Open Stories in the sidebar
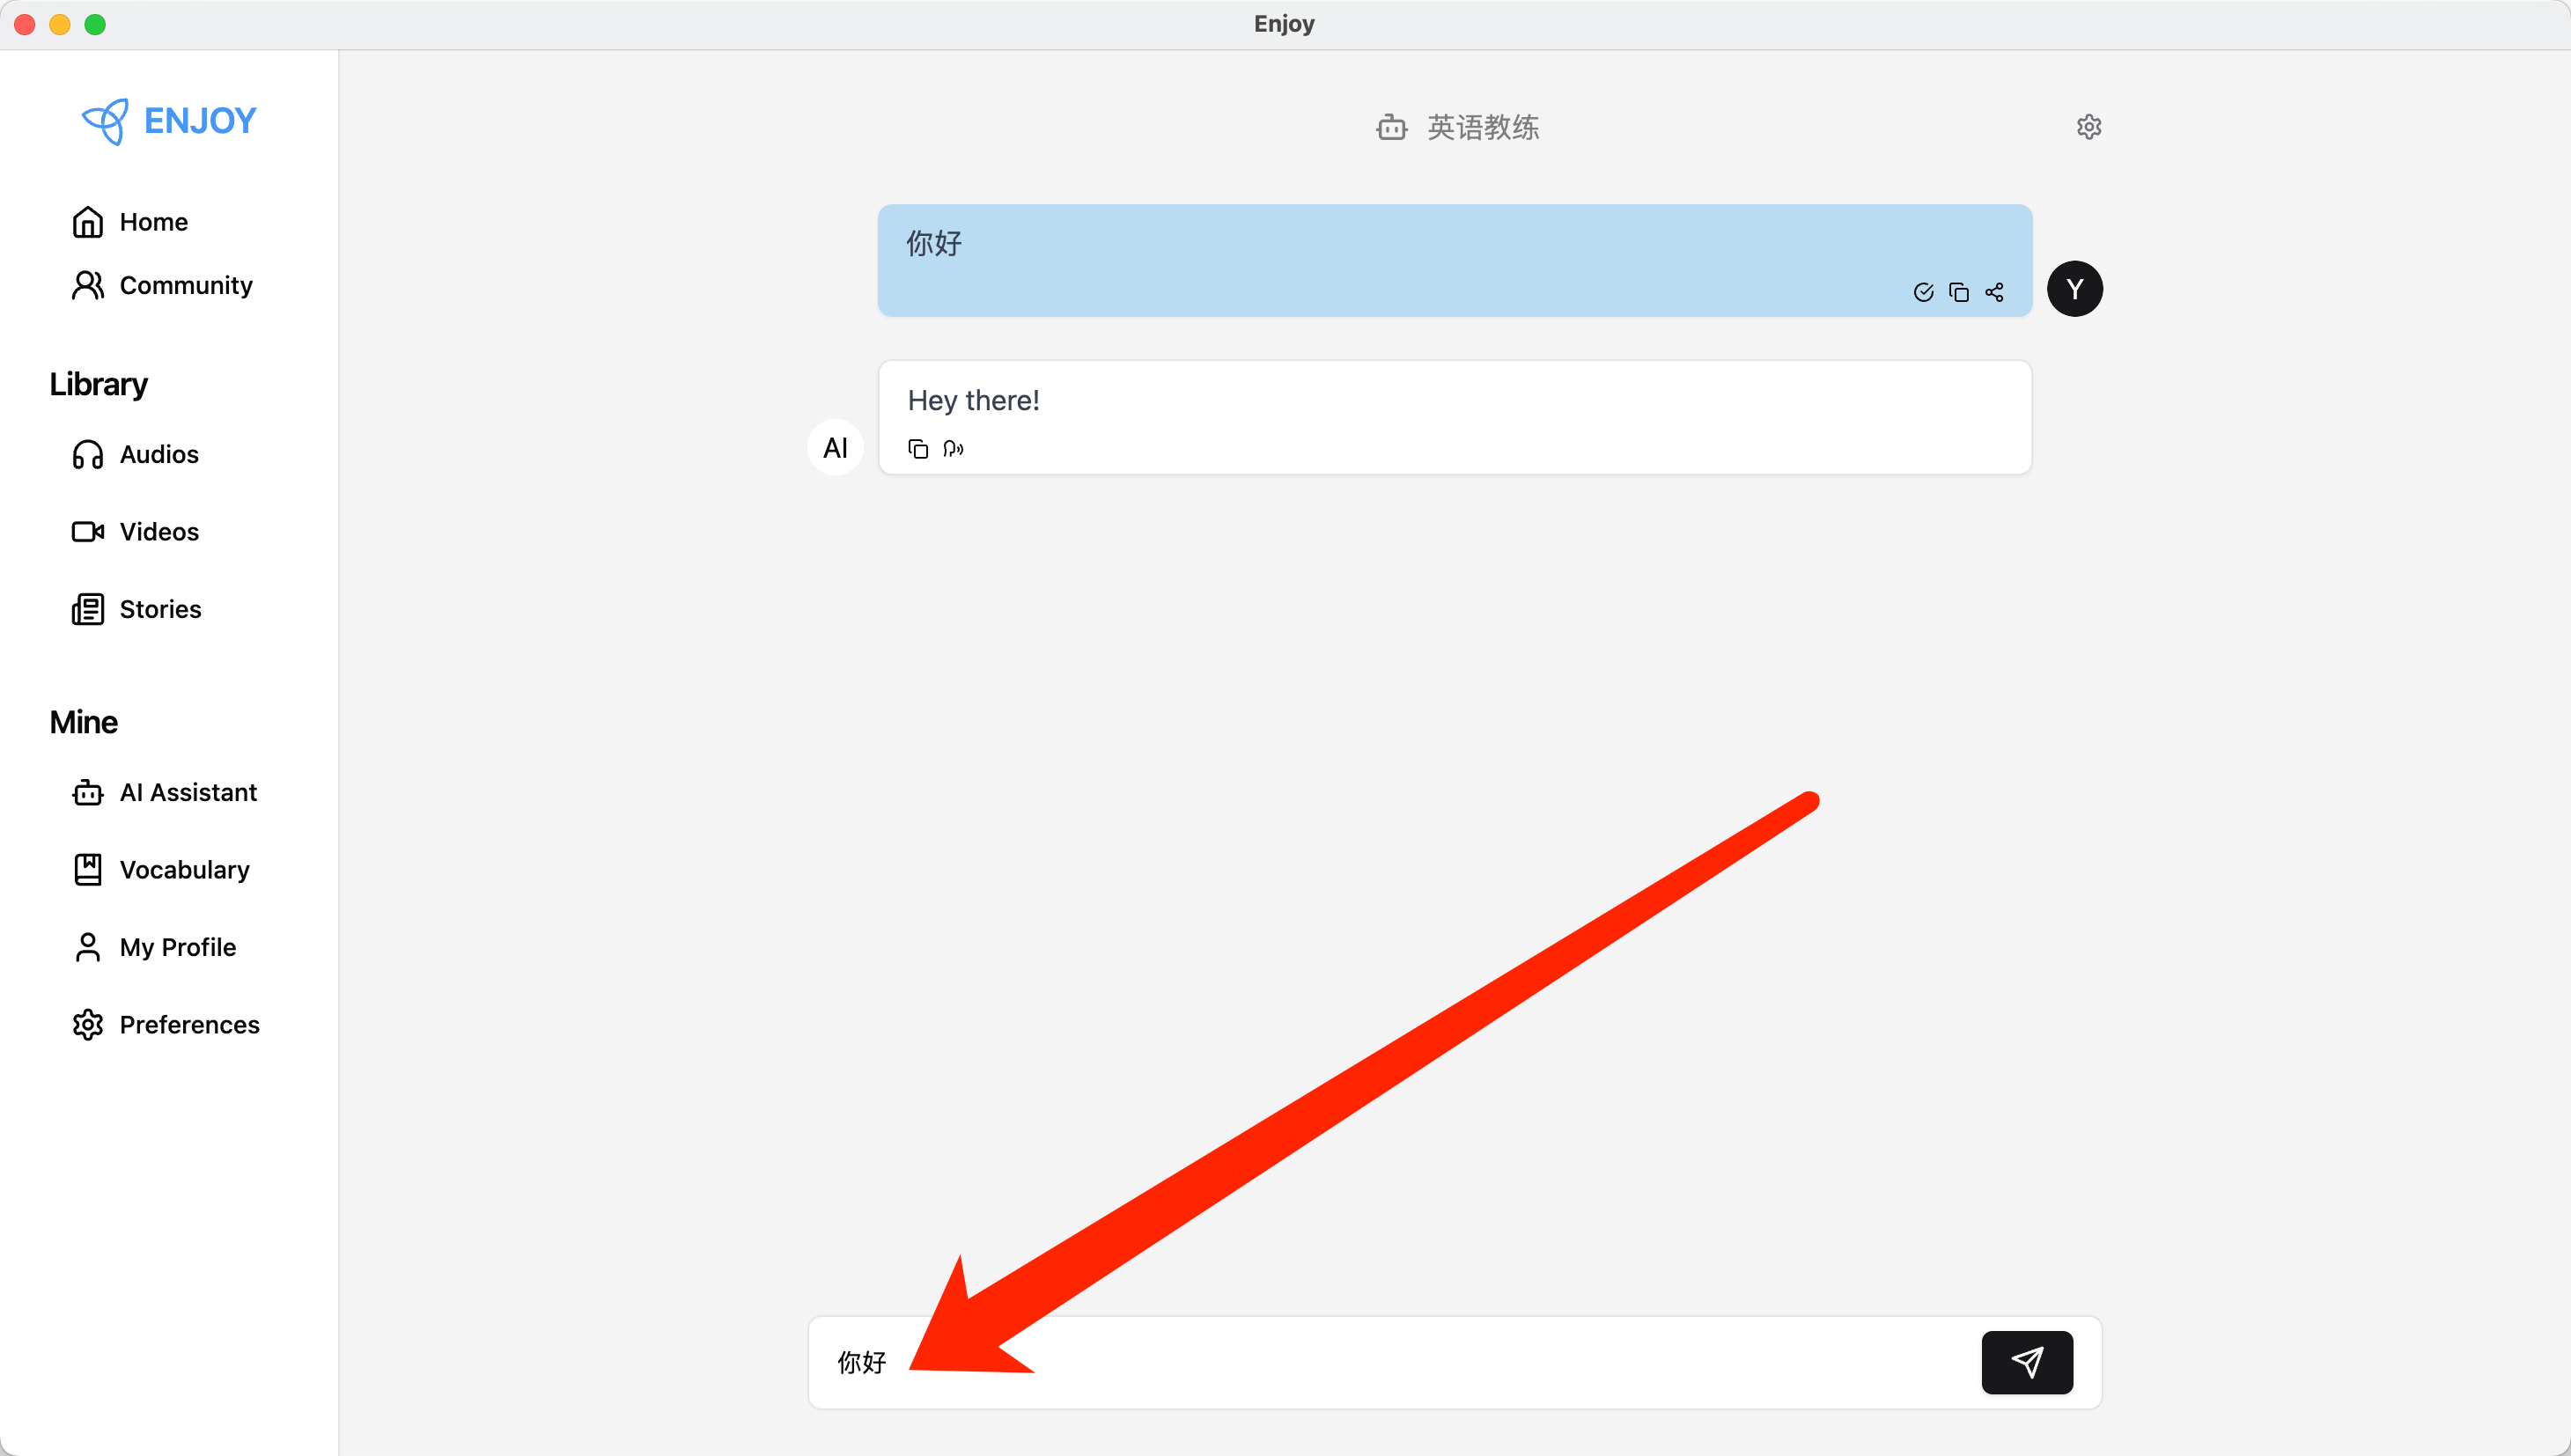The image size is (2571, 1456). coord(159,609)
